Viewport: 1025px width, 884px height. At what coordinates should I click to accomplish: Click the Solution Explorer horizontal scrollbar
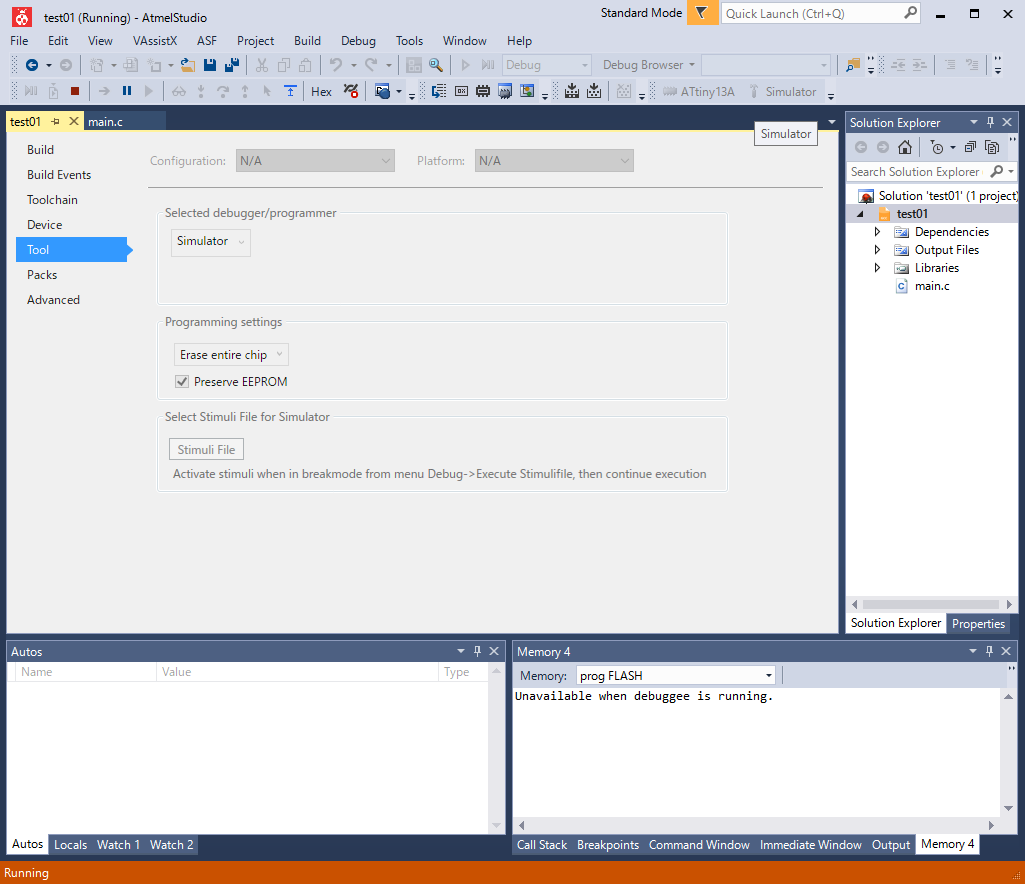click(x=930, y=605)
